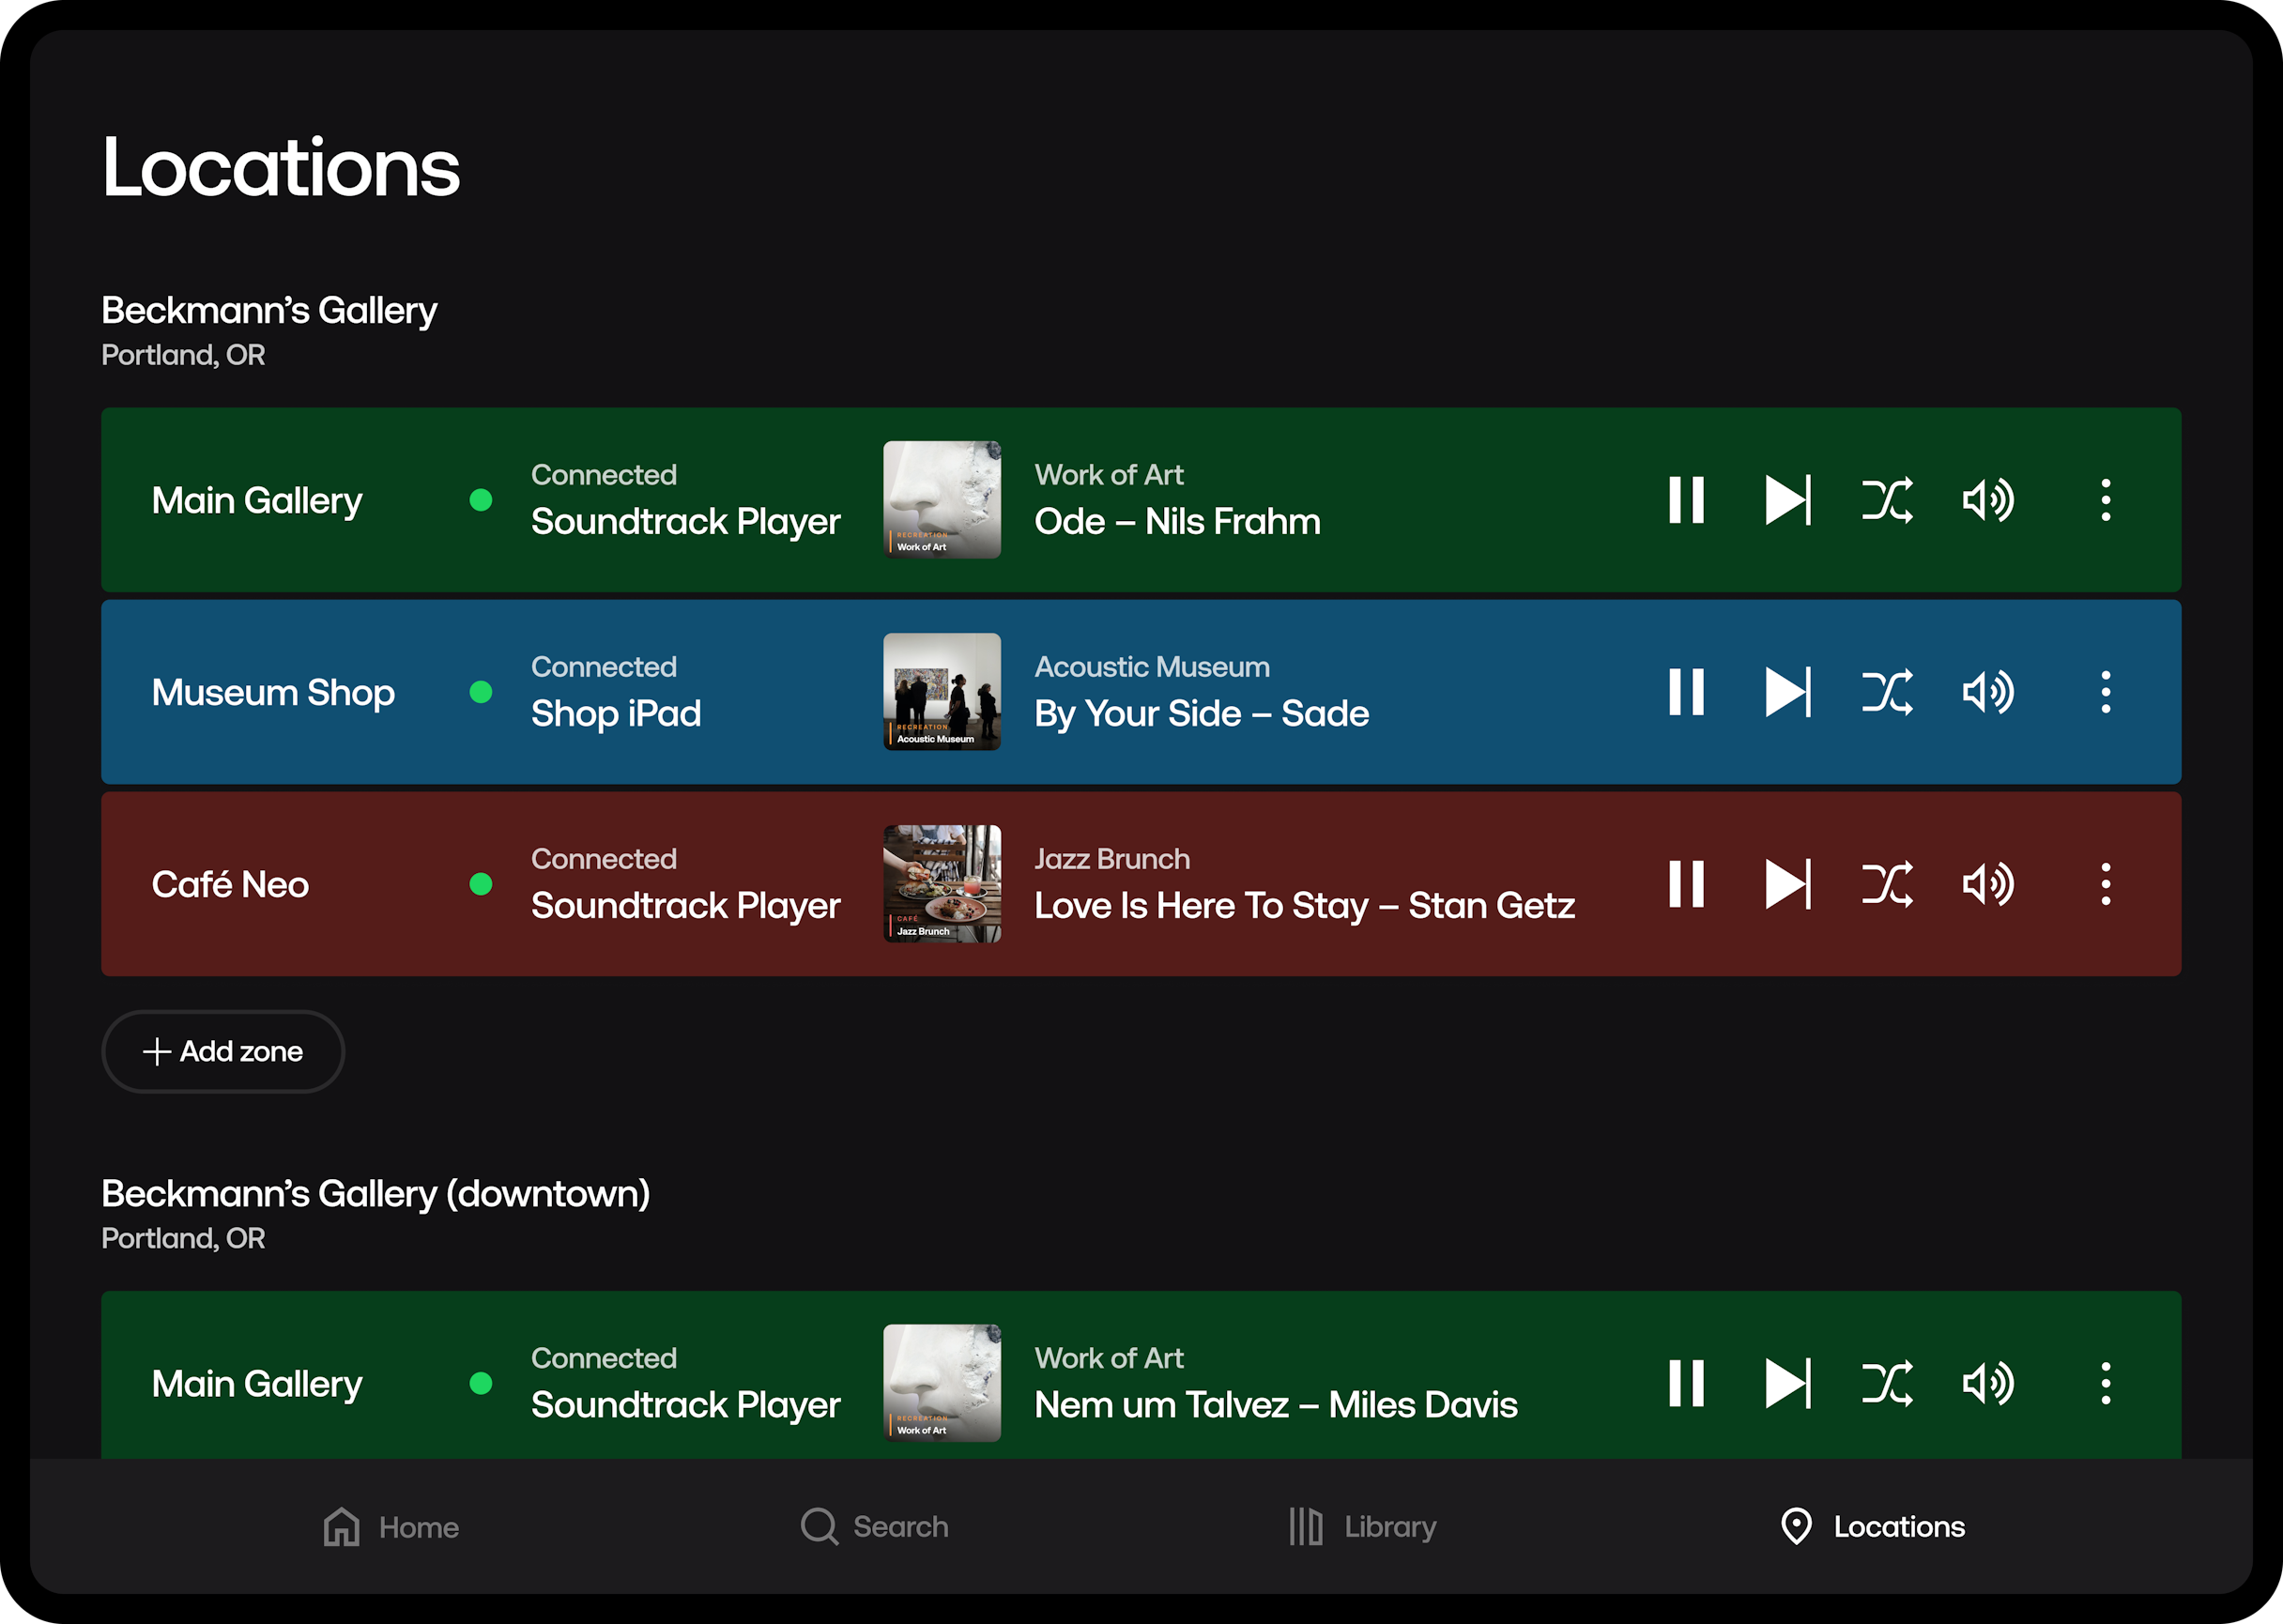Open volume for Beckmann's Gallery Main Gallery

[x=1988, y=500]
